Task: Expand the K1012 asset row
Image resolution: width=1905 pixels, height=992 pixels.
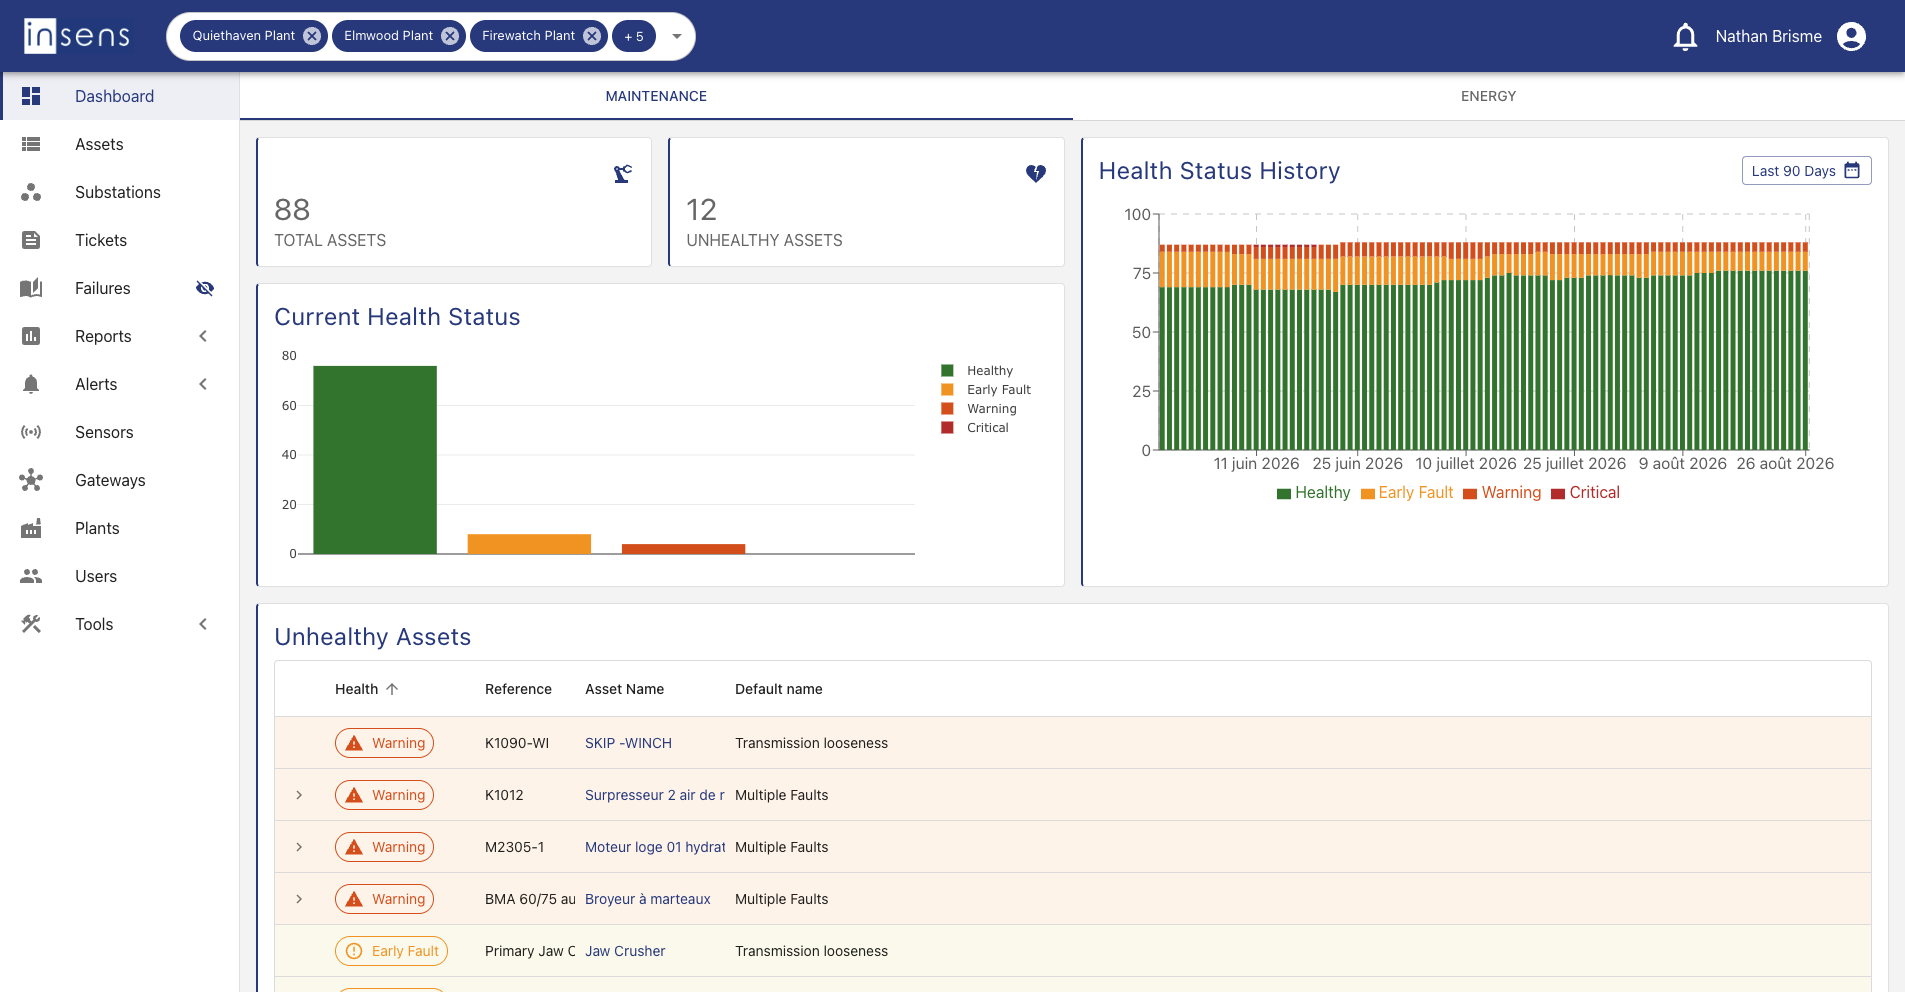Action: coord(299,795)
